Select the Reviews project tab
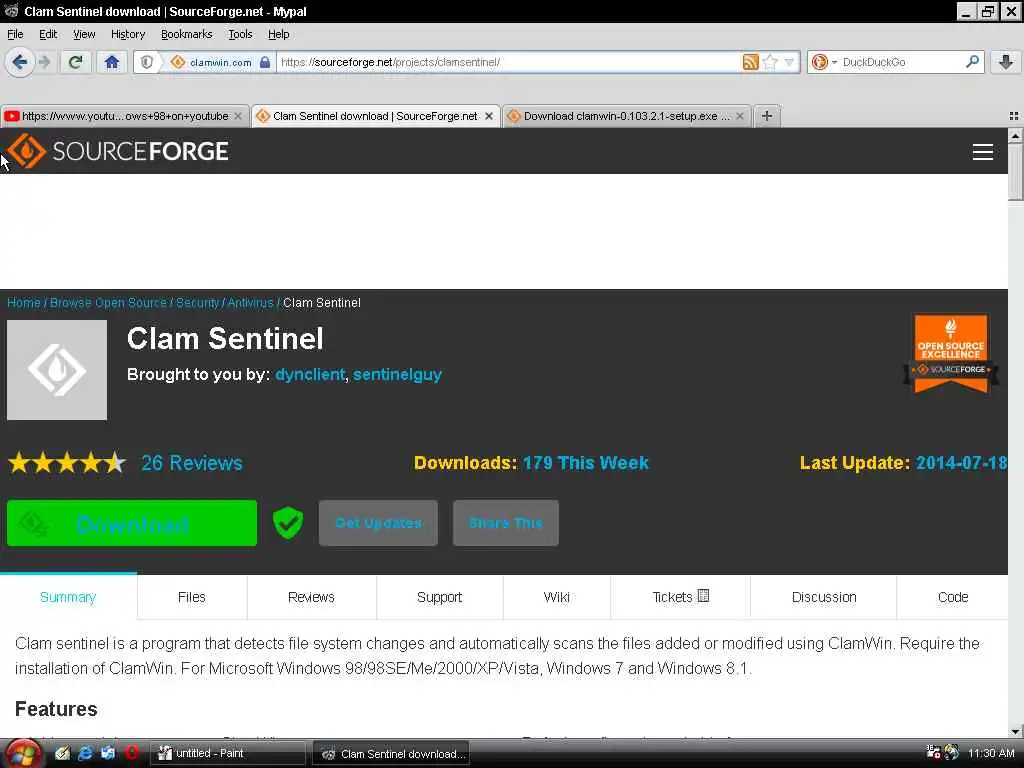This screenshot has width=1024, height=768. (311, 597)
